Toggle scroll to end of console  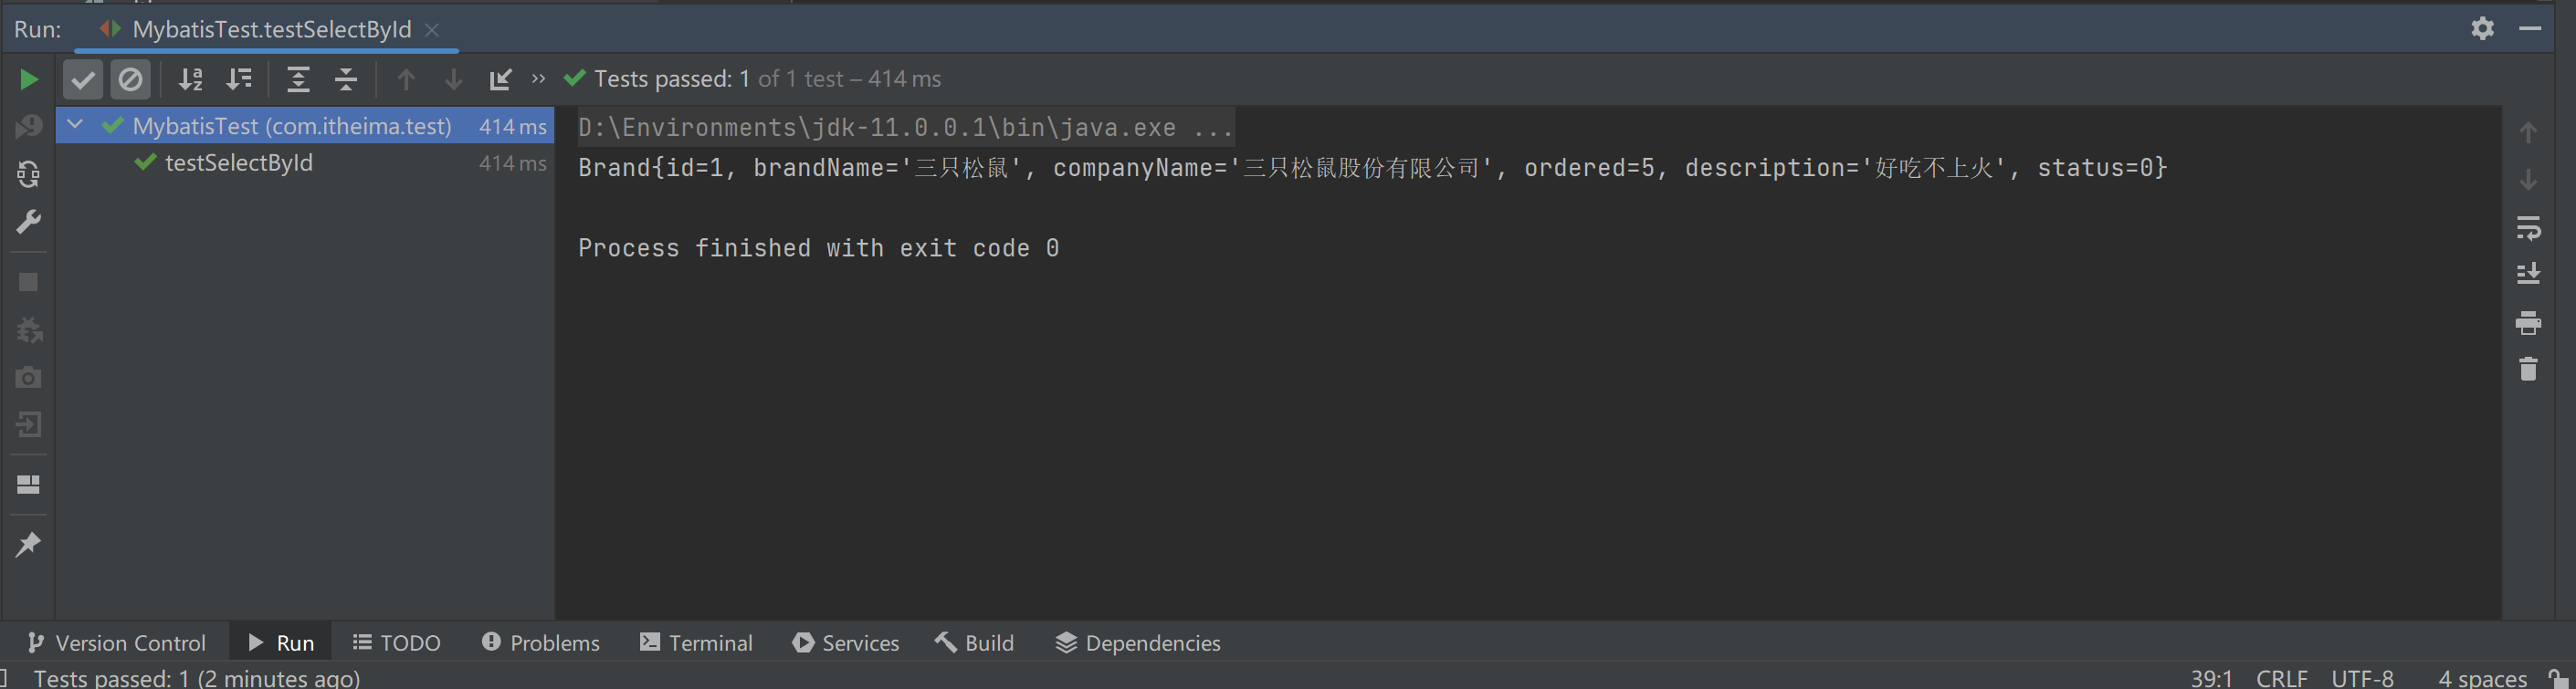click(2528, 274)
